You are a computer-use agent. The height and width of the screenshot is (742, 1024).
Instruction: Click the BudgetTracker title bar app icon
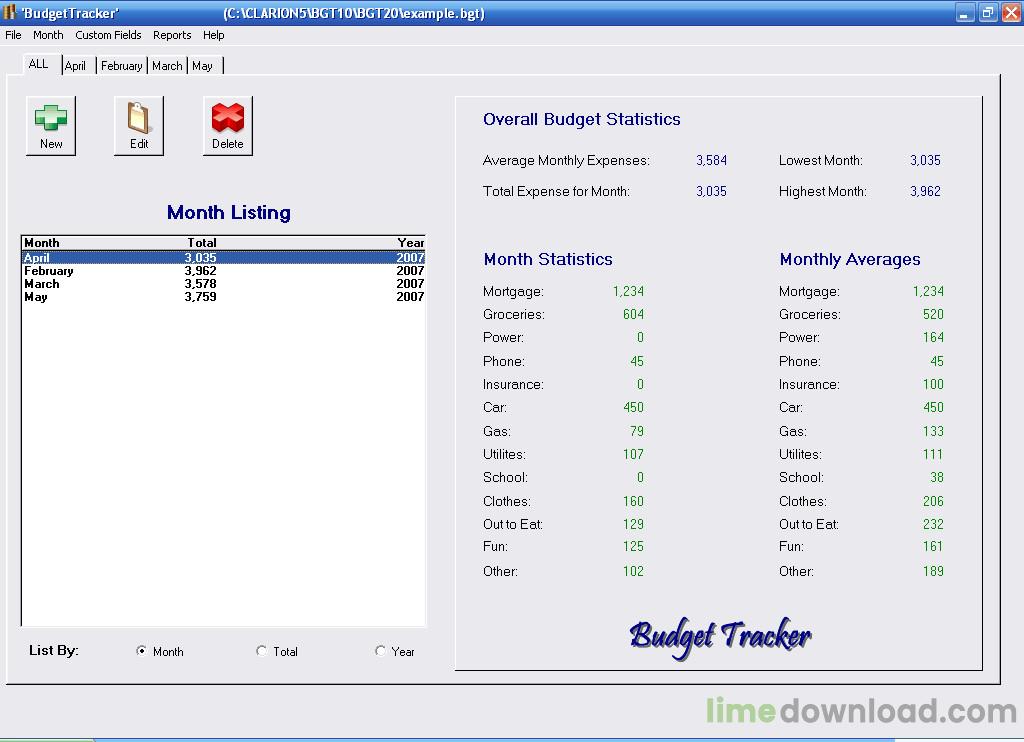10,13
